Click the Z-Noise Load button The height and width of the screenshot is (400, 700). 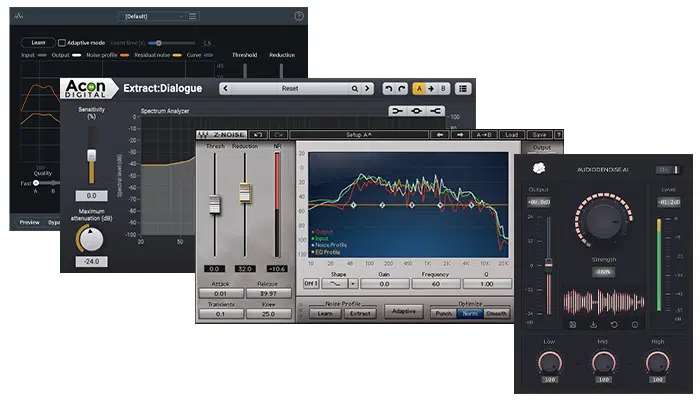[x=512, y=134]
